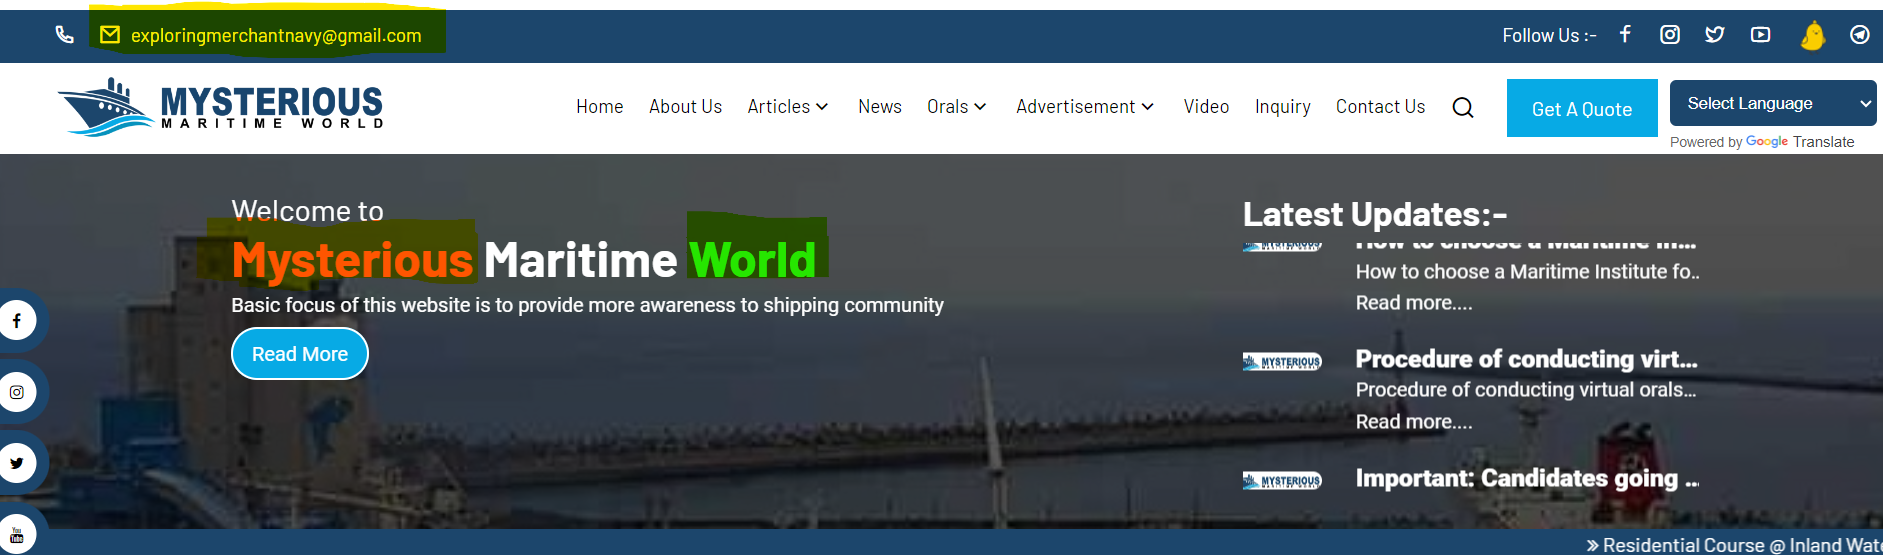This screenshot has height=555, width=1883.
Task: Click the Get A Quote button
Action: (x=1581, y=109)
